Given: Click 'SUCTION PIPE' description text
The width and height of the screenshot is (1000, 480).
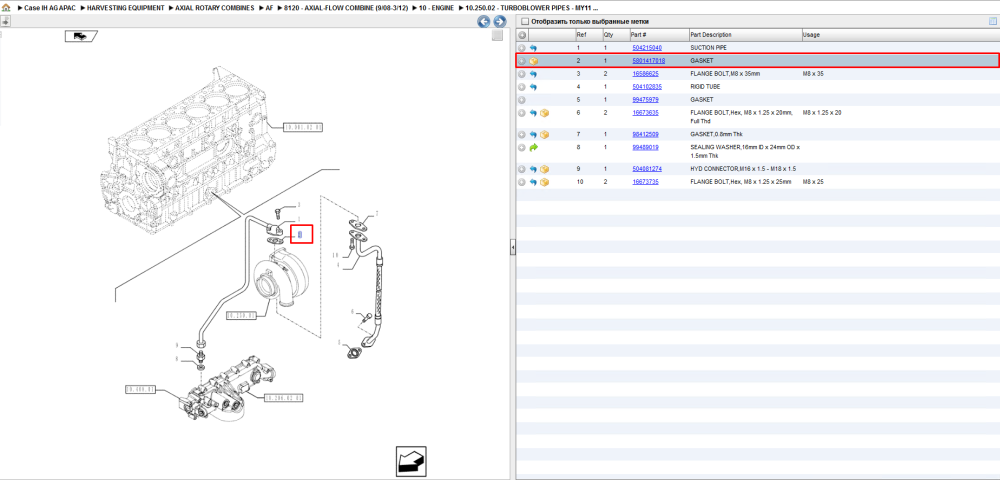Looking at the screenshot, I should pos(708,48).
